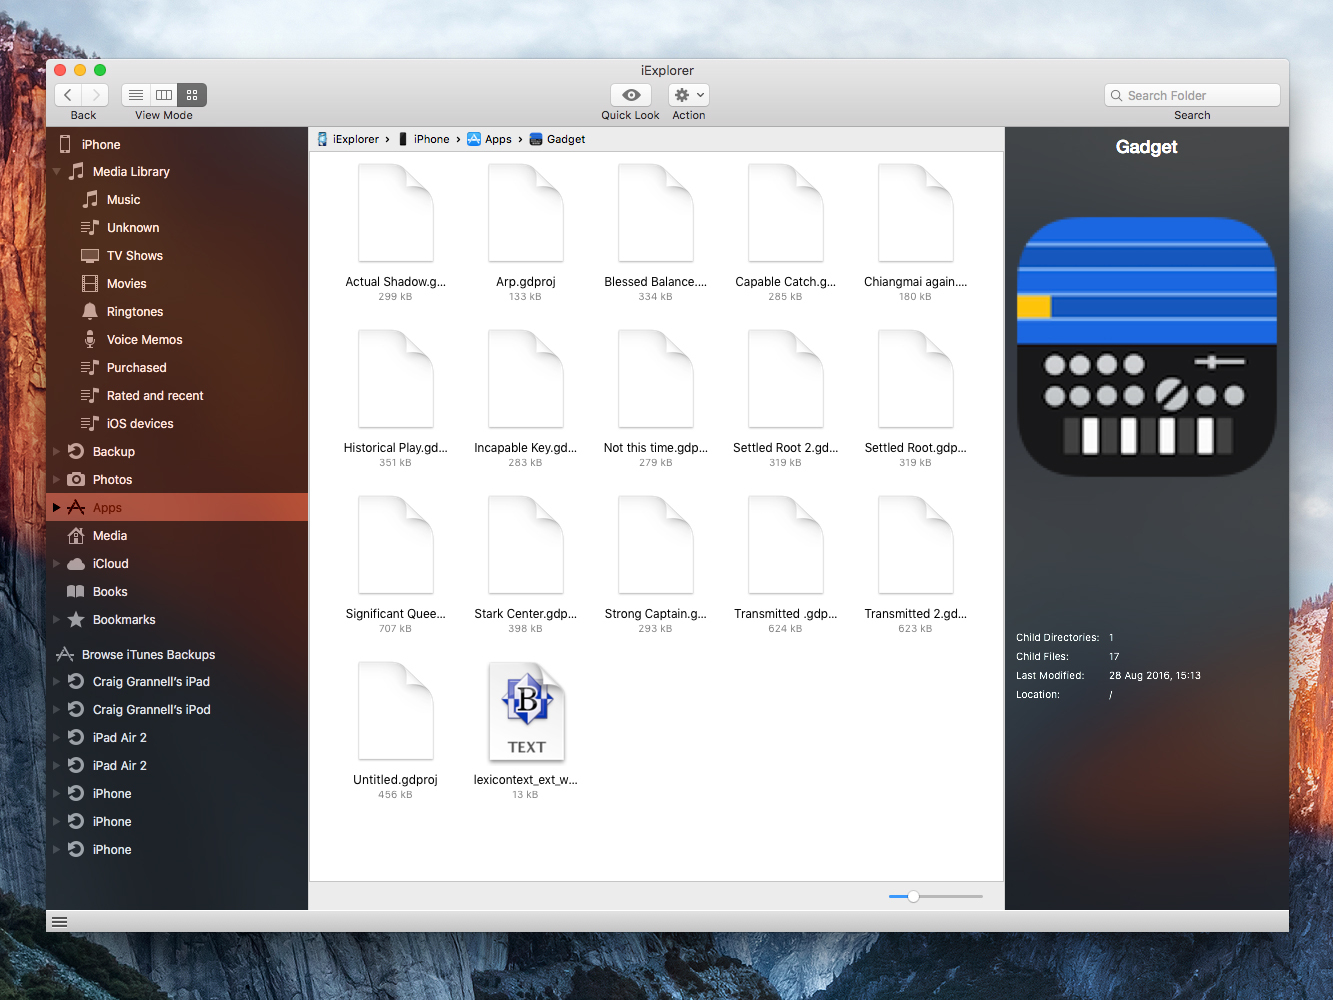Select Chiangmai again file
This screenshot has height=1000, width=1333.
pos(916,232)
